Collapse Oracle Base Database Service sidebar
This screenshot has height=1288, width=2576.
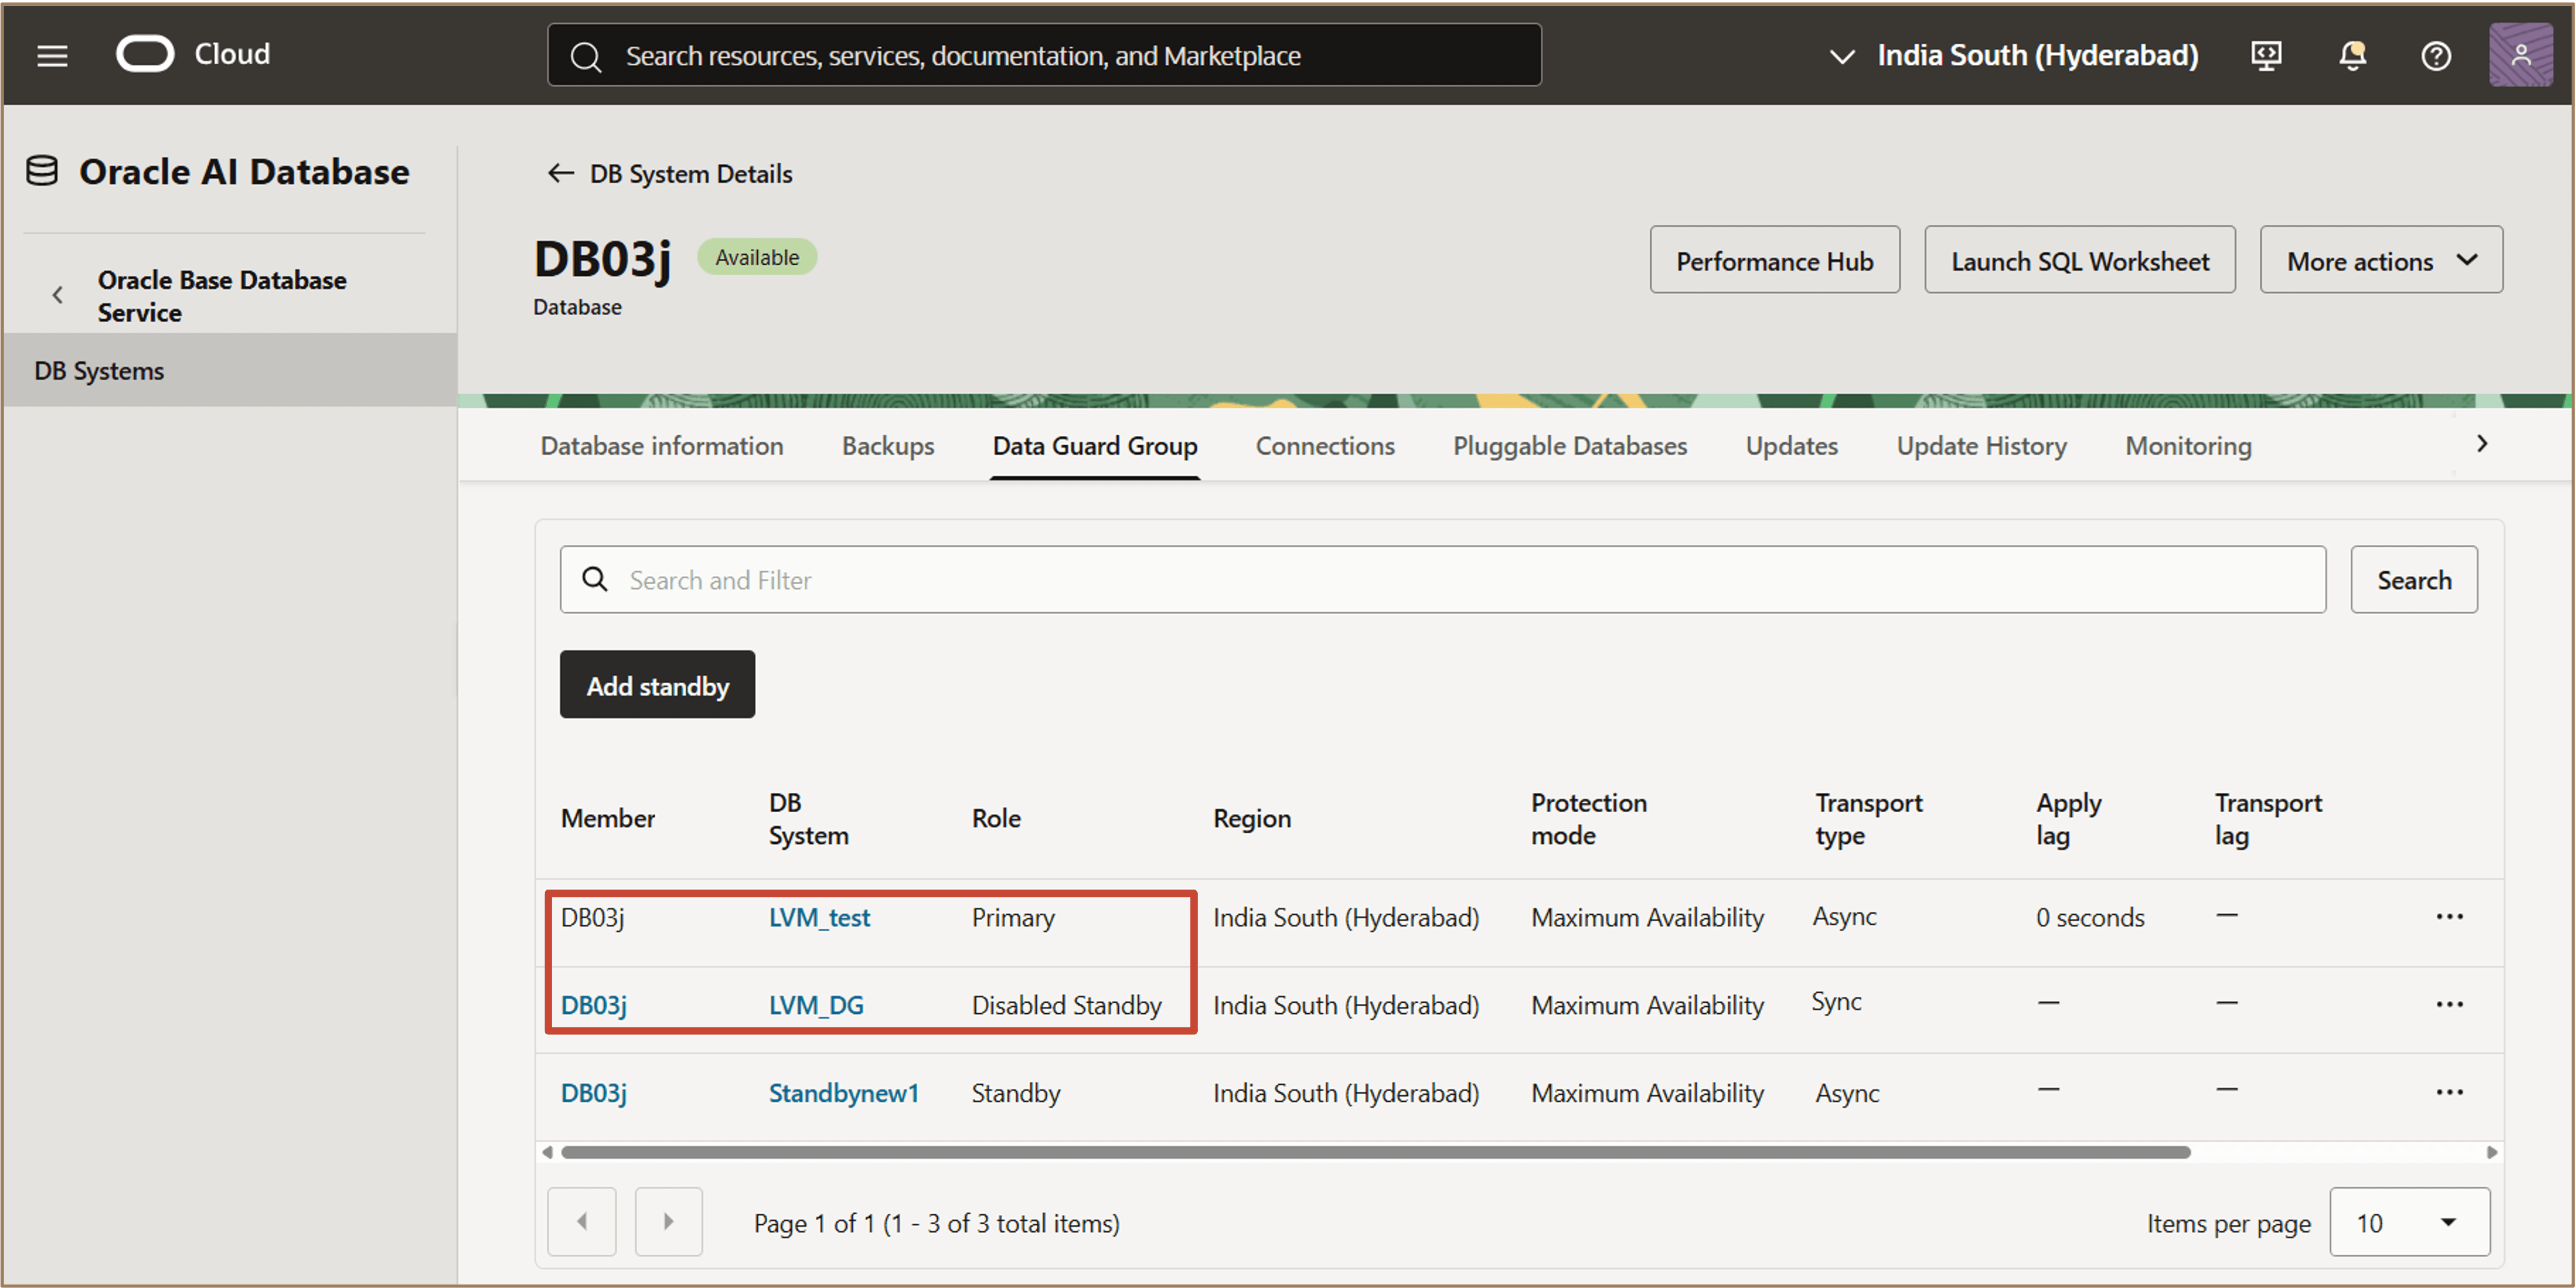[58, 295]
